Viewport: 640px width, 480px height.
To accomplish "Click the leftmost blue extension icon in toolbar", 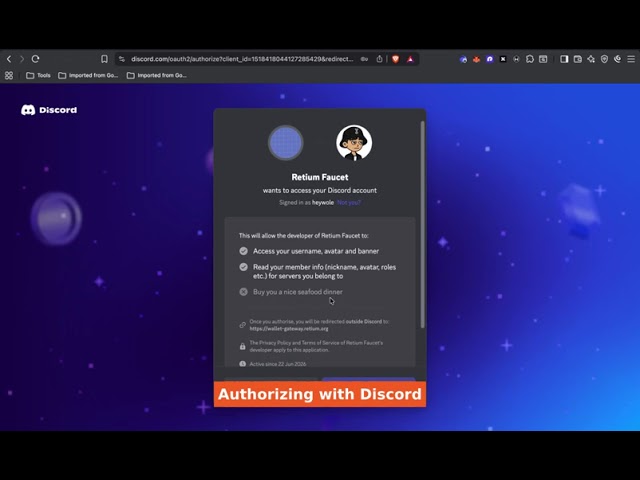I will click(x=463, y=59).
